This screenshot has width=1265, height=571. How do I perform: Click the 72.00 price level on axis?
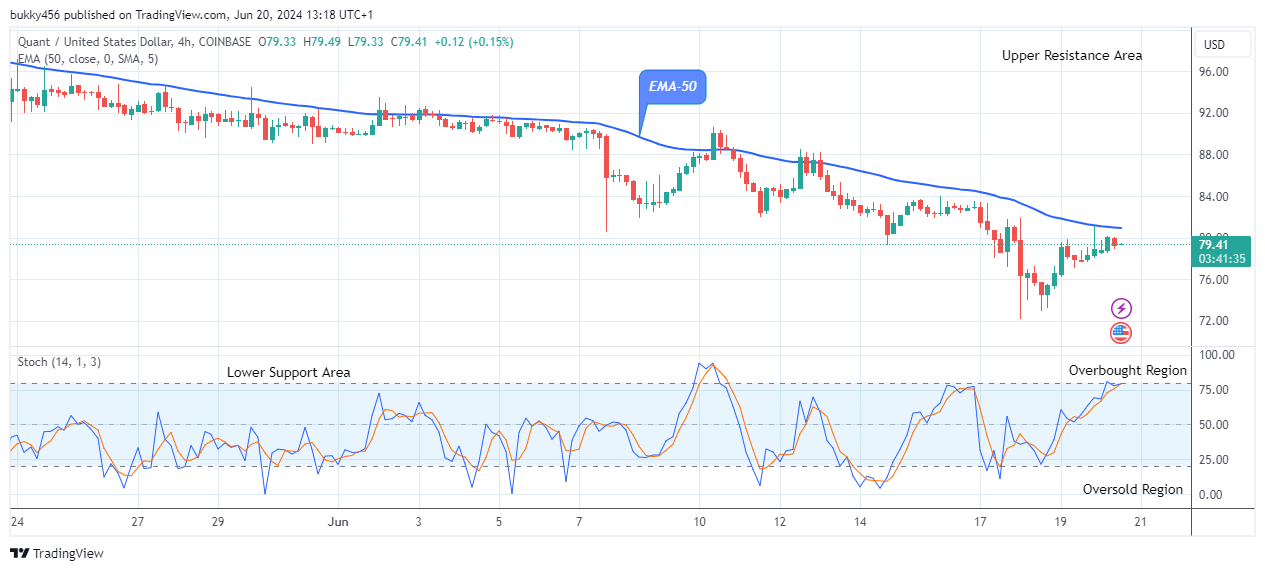pos(1214,321)
